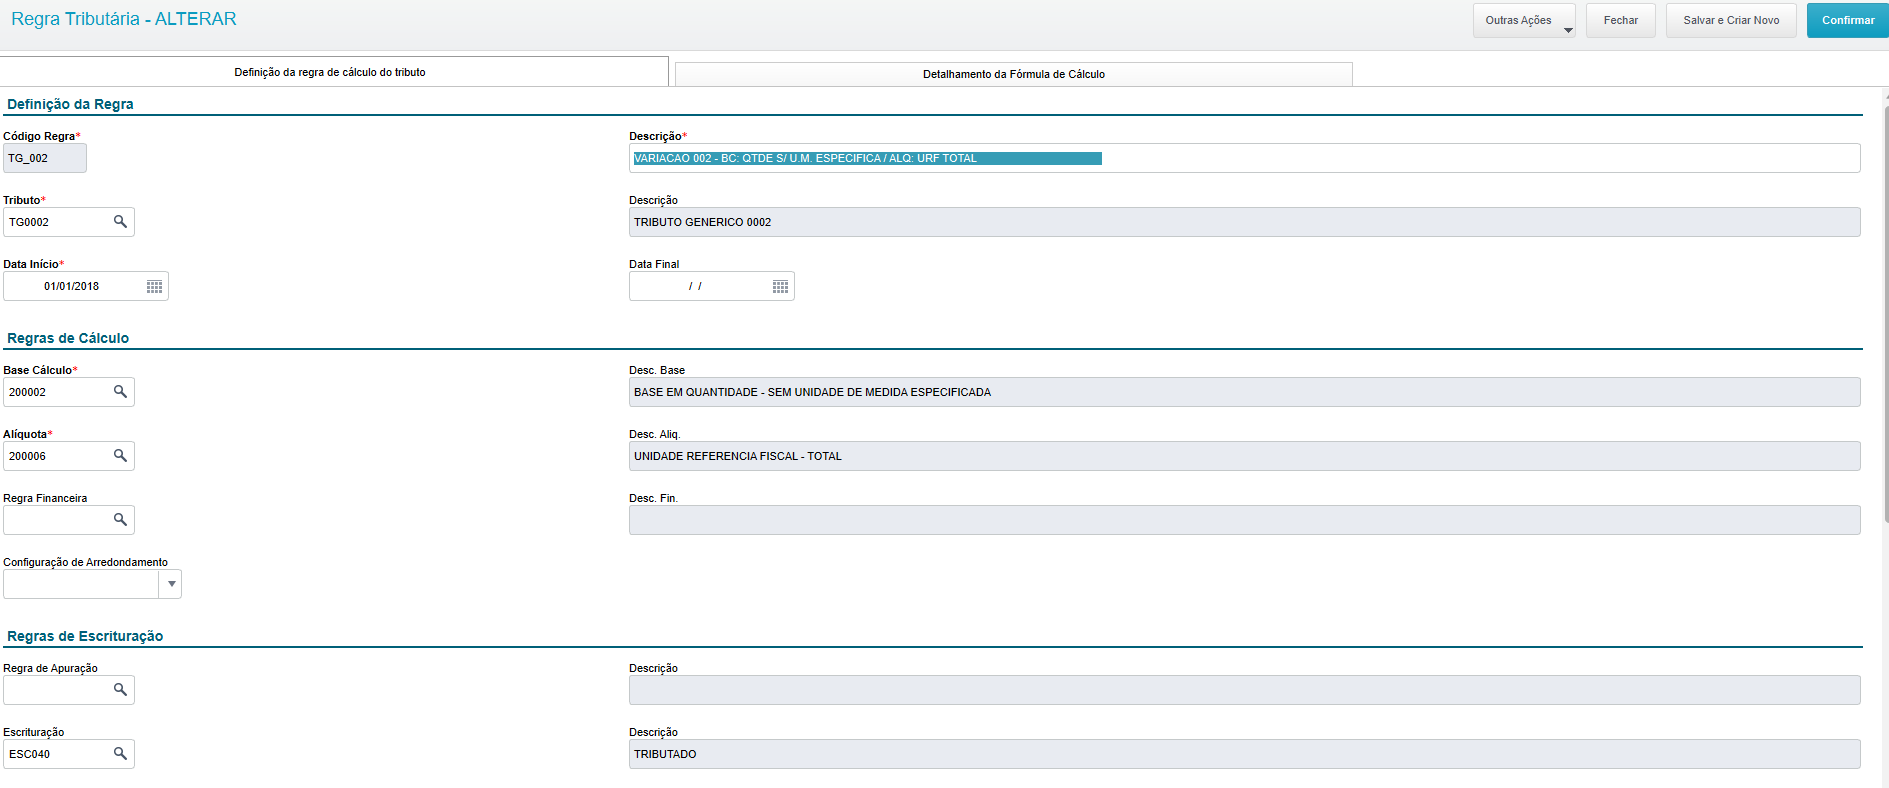Image resolution: width=1889 pixels, height=788 pixels.
Task: Open the Data Início calendar picker
Action: [x=154, y=287]
